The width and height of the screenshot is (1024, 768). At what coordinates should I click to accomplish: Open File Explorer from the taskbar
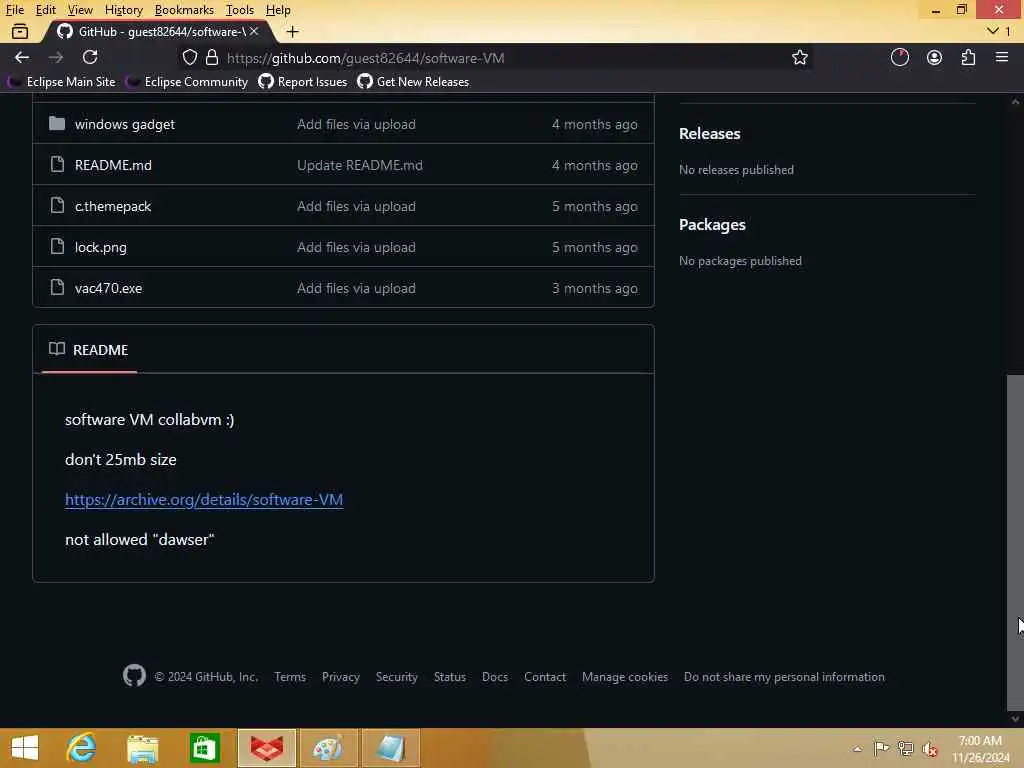(x=142, y=748)
